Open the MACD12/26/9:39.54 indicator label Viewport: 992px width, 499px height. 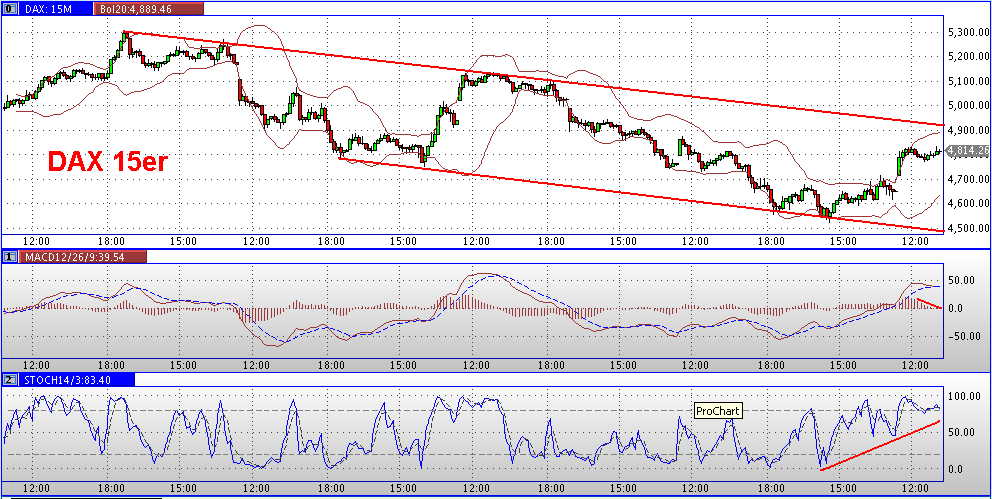pos(82,256)
